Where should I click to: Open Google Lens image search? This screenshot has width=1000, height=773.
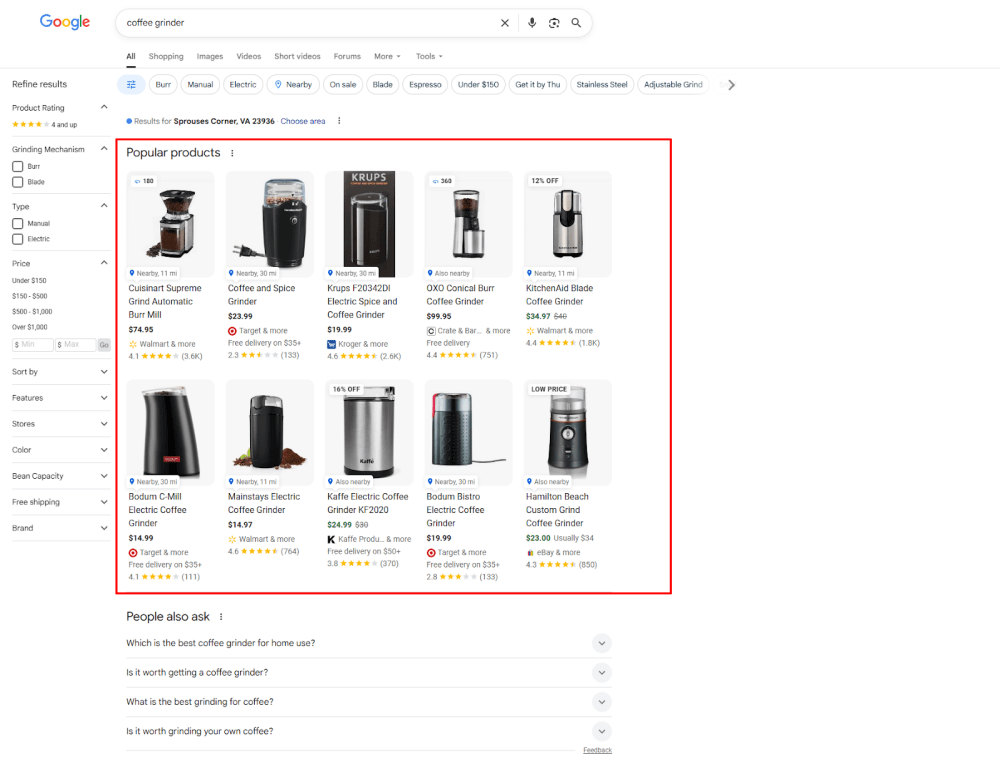click(x=554, y=22)
